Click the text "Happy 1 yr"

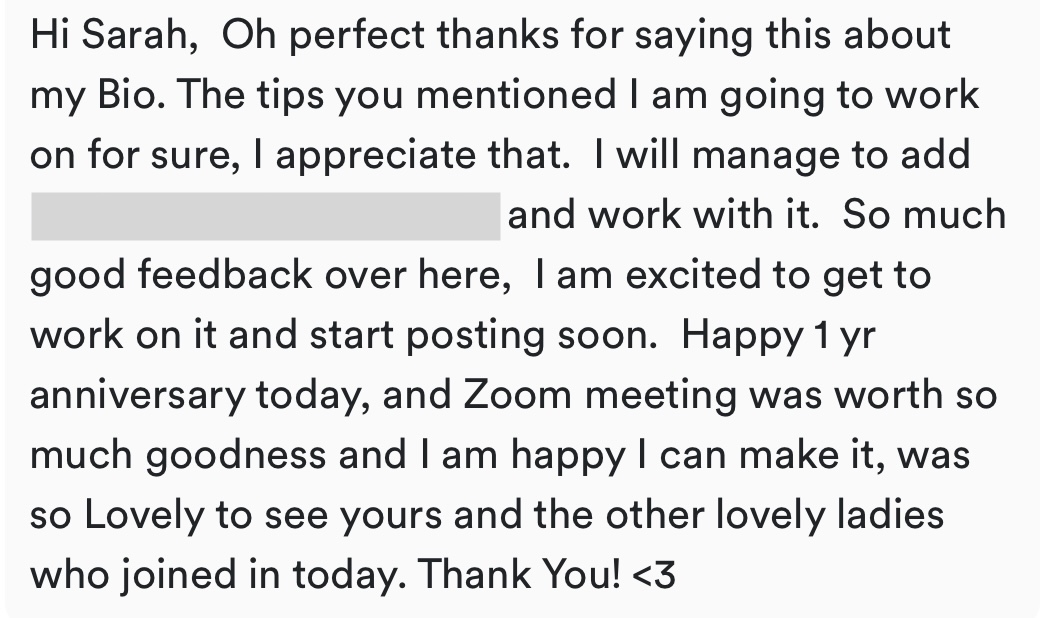pos(778,336)
